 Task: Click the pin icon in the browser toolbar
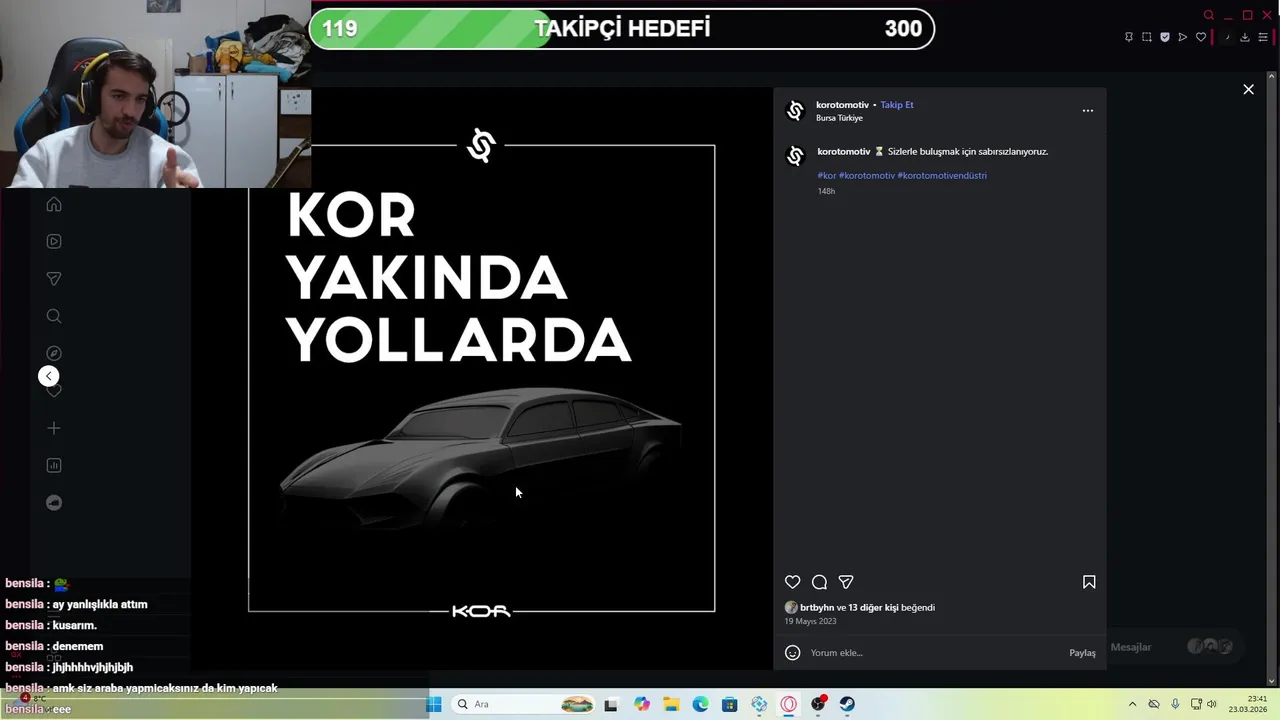[x=1129, y=37]
